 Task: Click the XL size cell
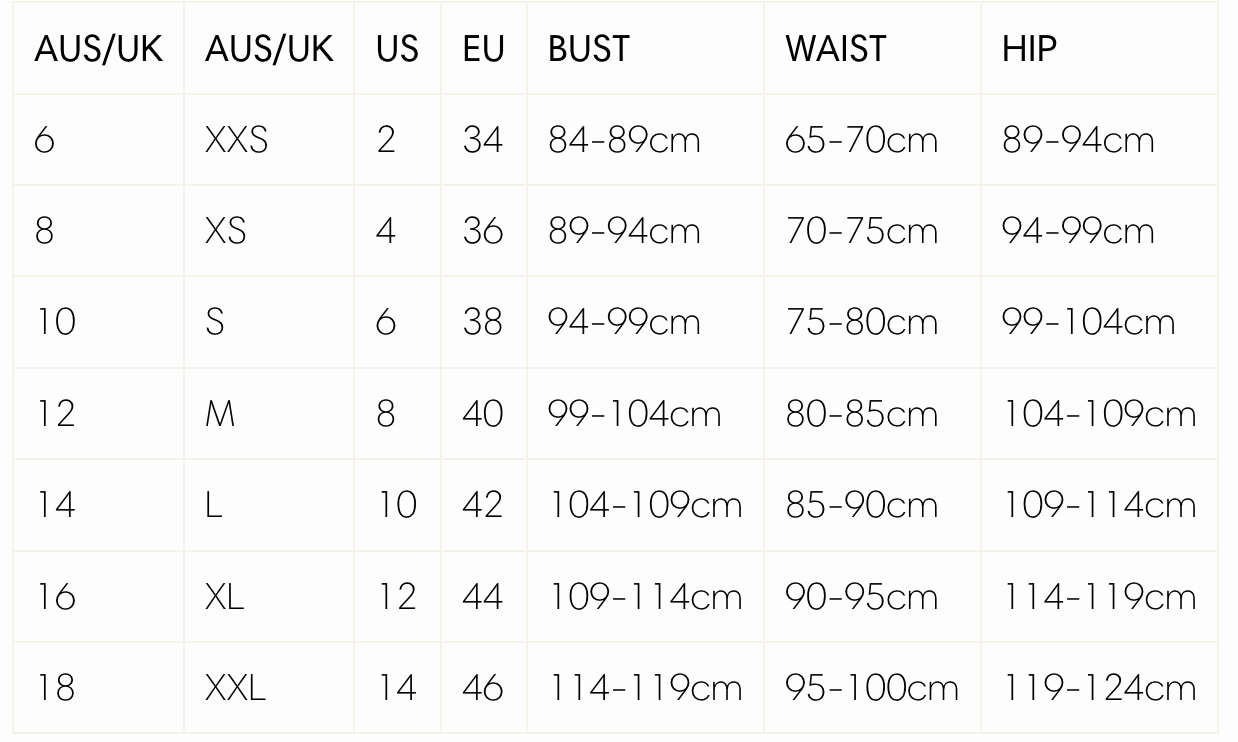click(225, 597)
